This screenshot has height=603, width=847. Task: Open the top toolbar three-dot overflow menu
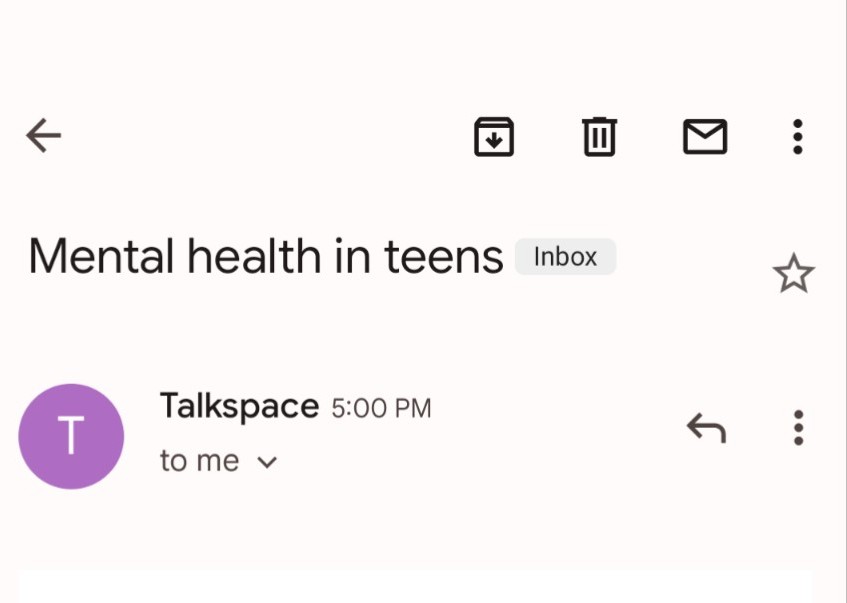pos(798,137)
